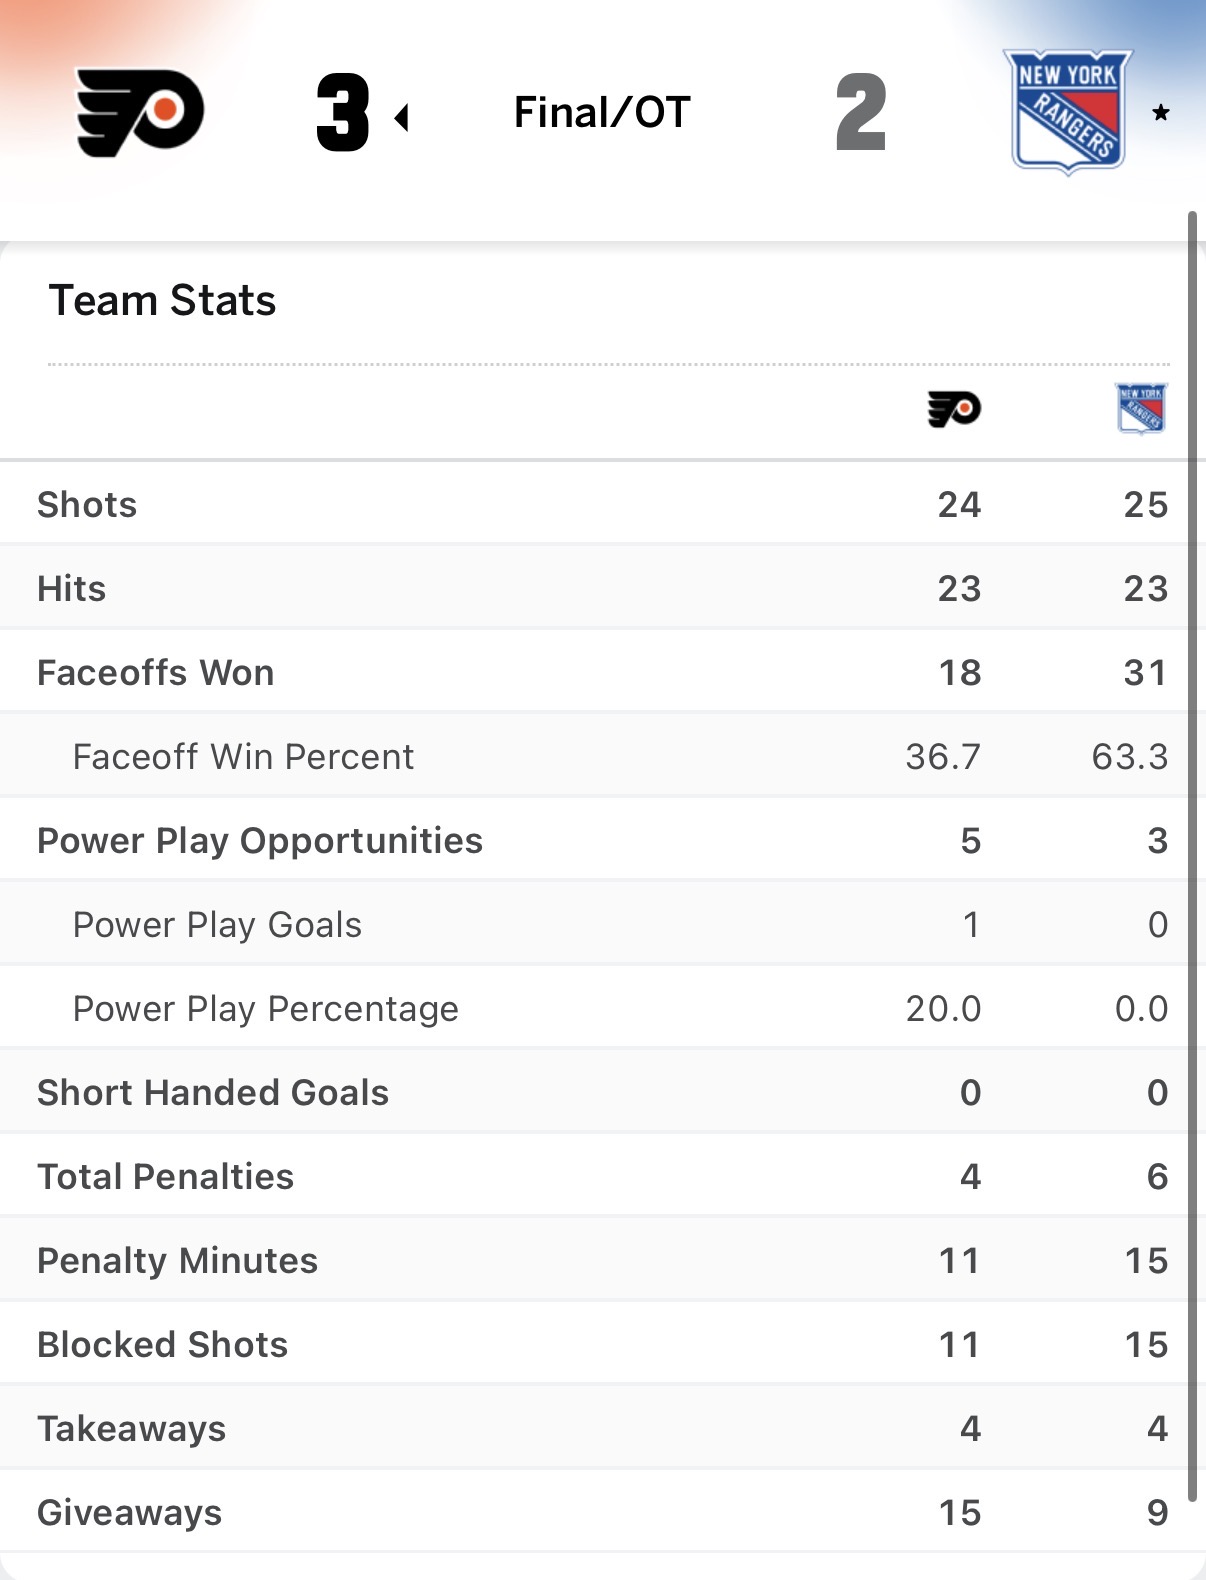Tap the Flyers logo in the score header
This screenshot has height=1580, width=1206.
[x=140, y=113]
